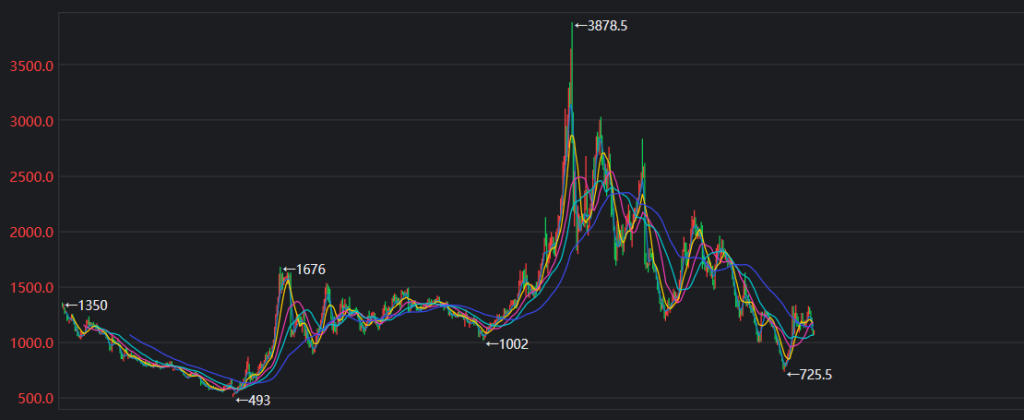
Task: Click the 3000.0 y-axis label
Action: pyautogui.click(x=30, y=121)
